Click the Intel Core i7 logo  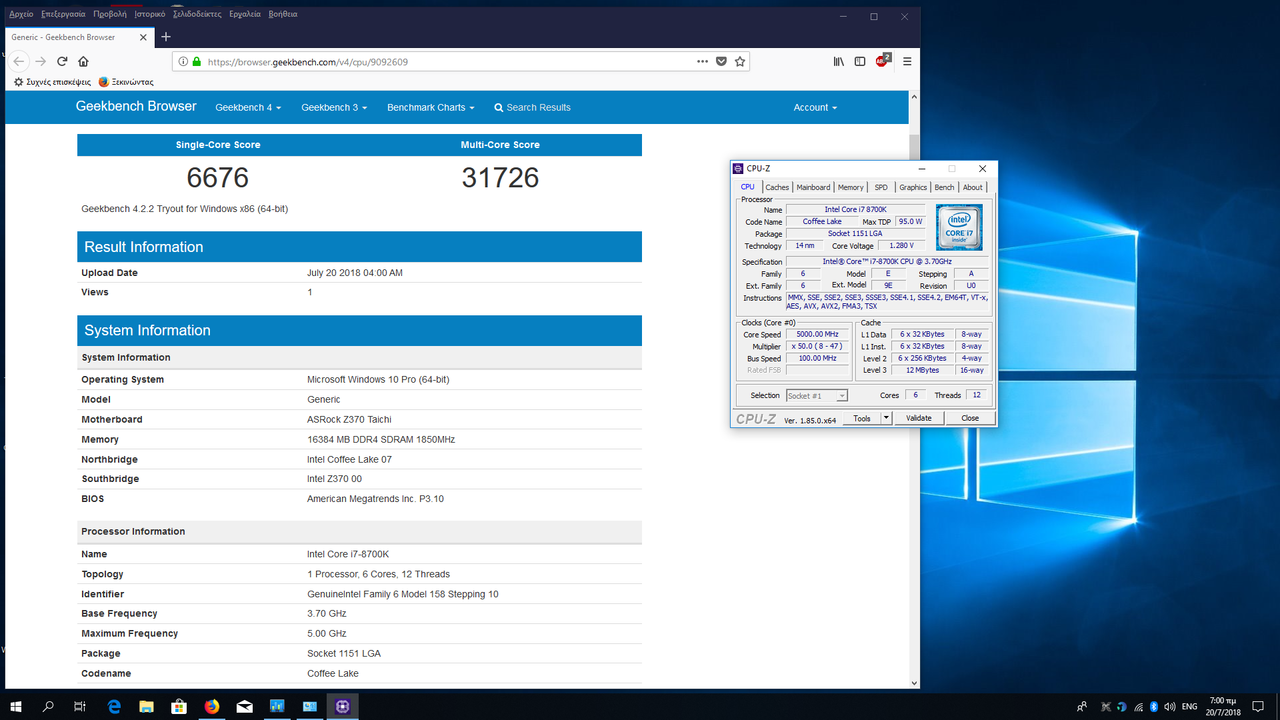pyautogui.click(x=959, y=227)
